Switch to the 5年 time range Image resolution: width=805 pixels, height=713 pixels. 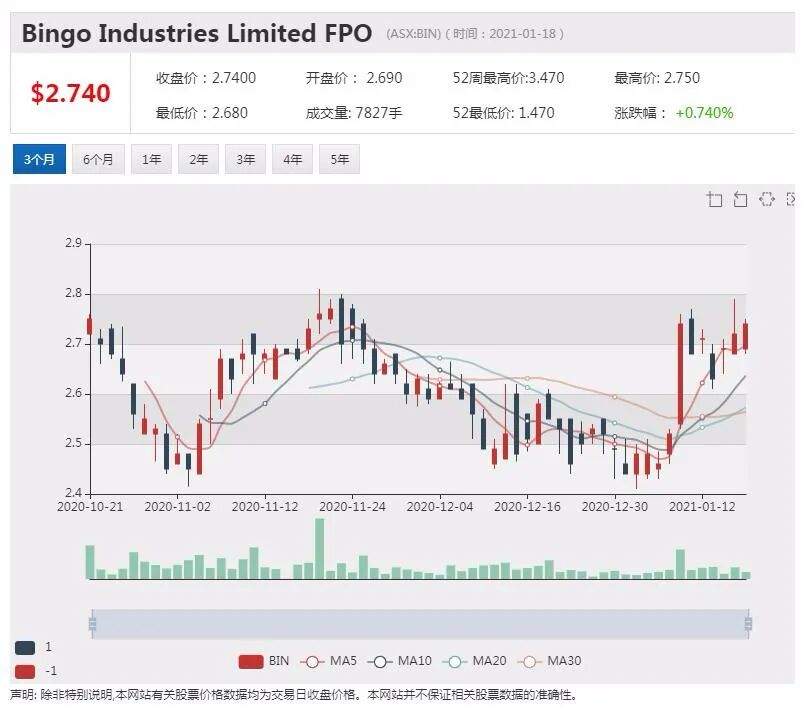tap(339, 159)
